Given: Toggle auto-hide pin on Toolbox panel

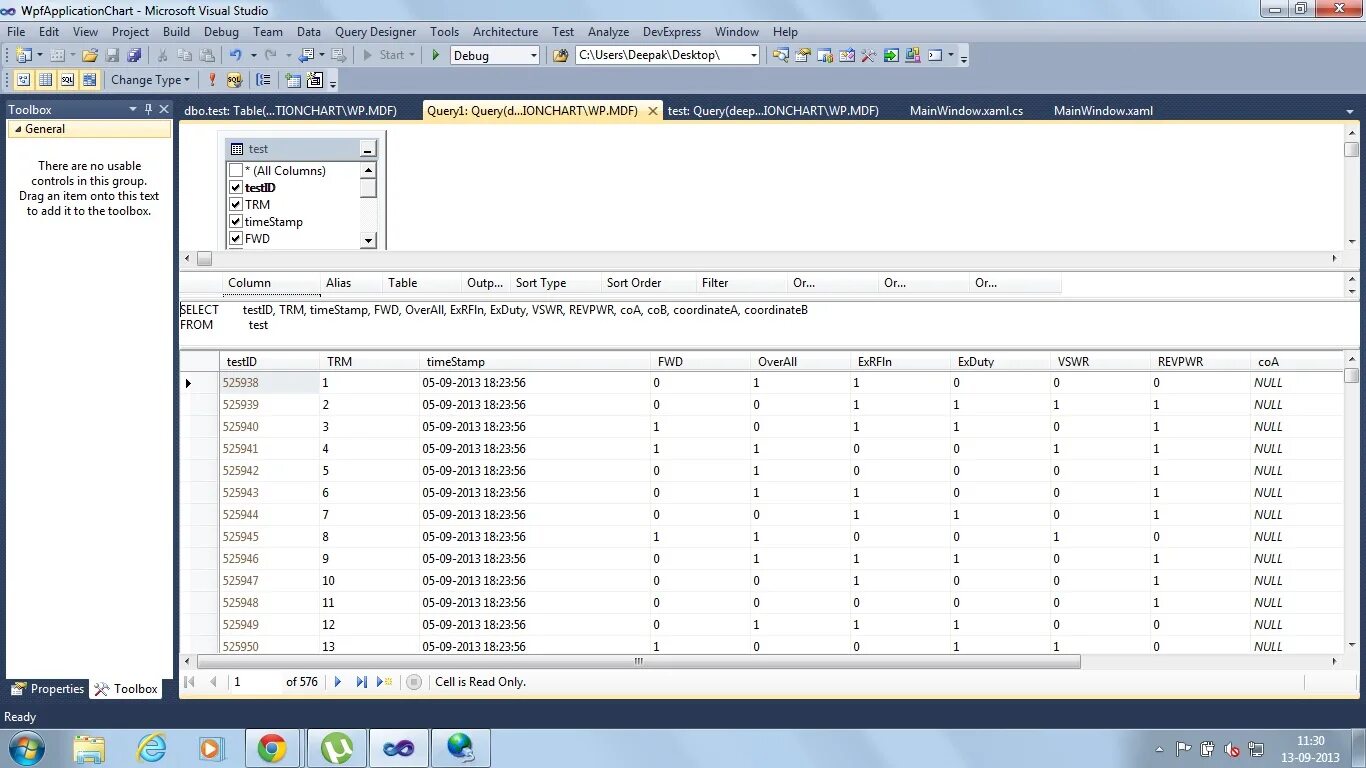Looking at the screenshot, I should point(149,109).
